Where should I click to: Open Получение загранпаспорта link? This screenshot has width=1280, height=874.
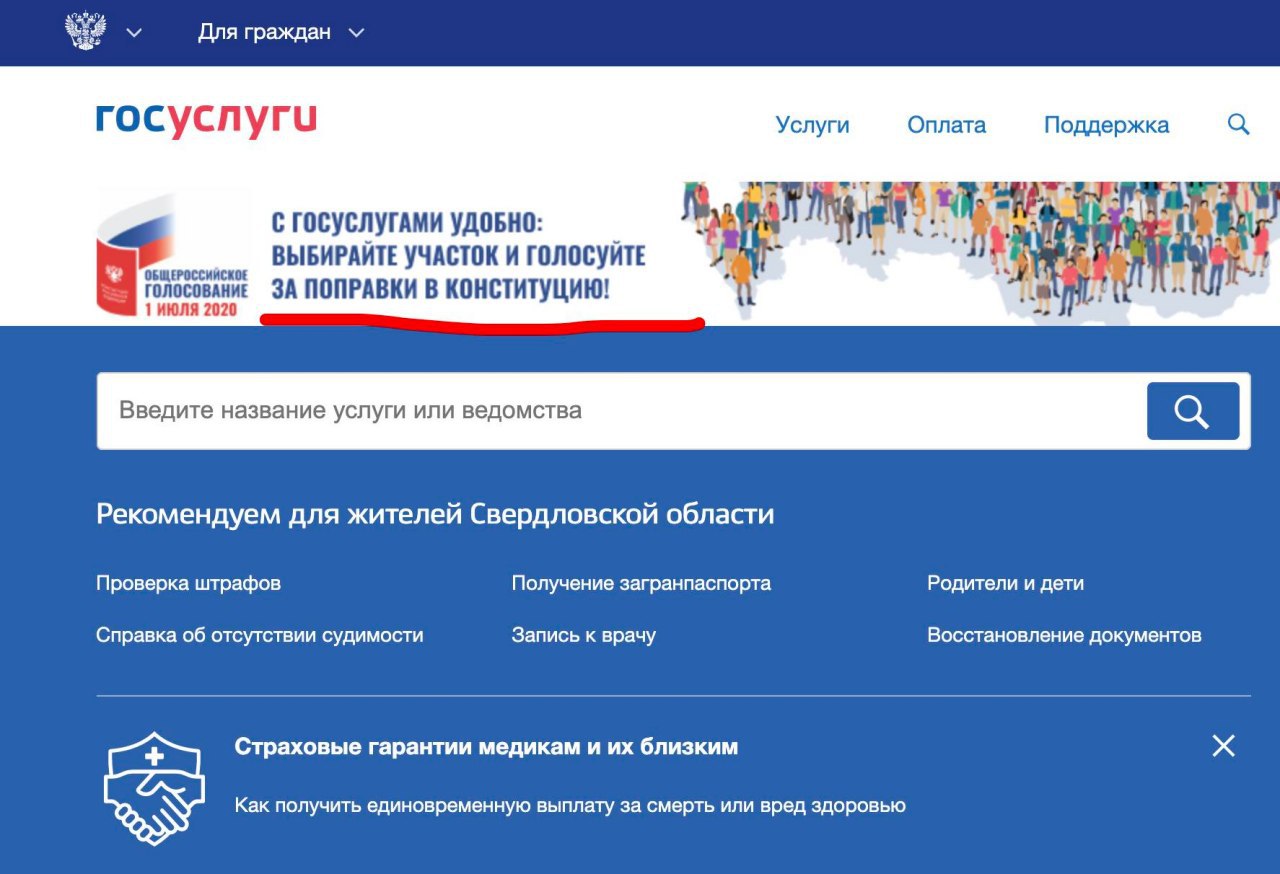641,583
